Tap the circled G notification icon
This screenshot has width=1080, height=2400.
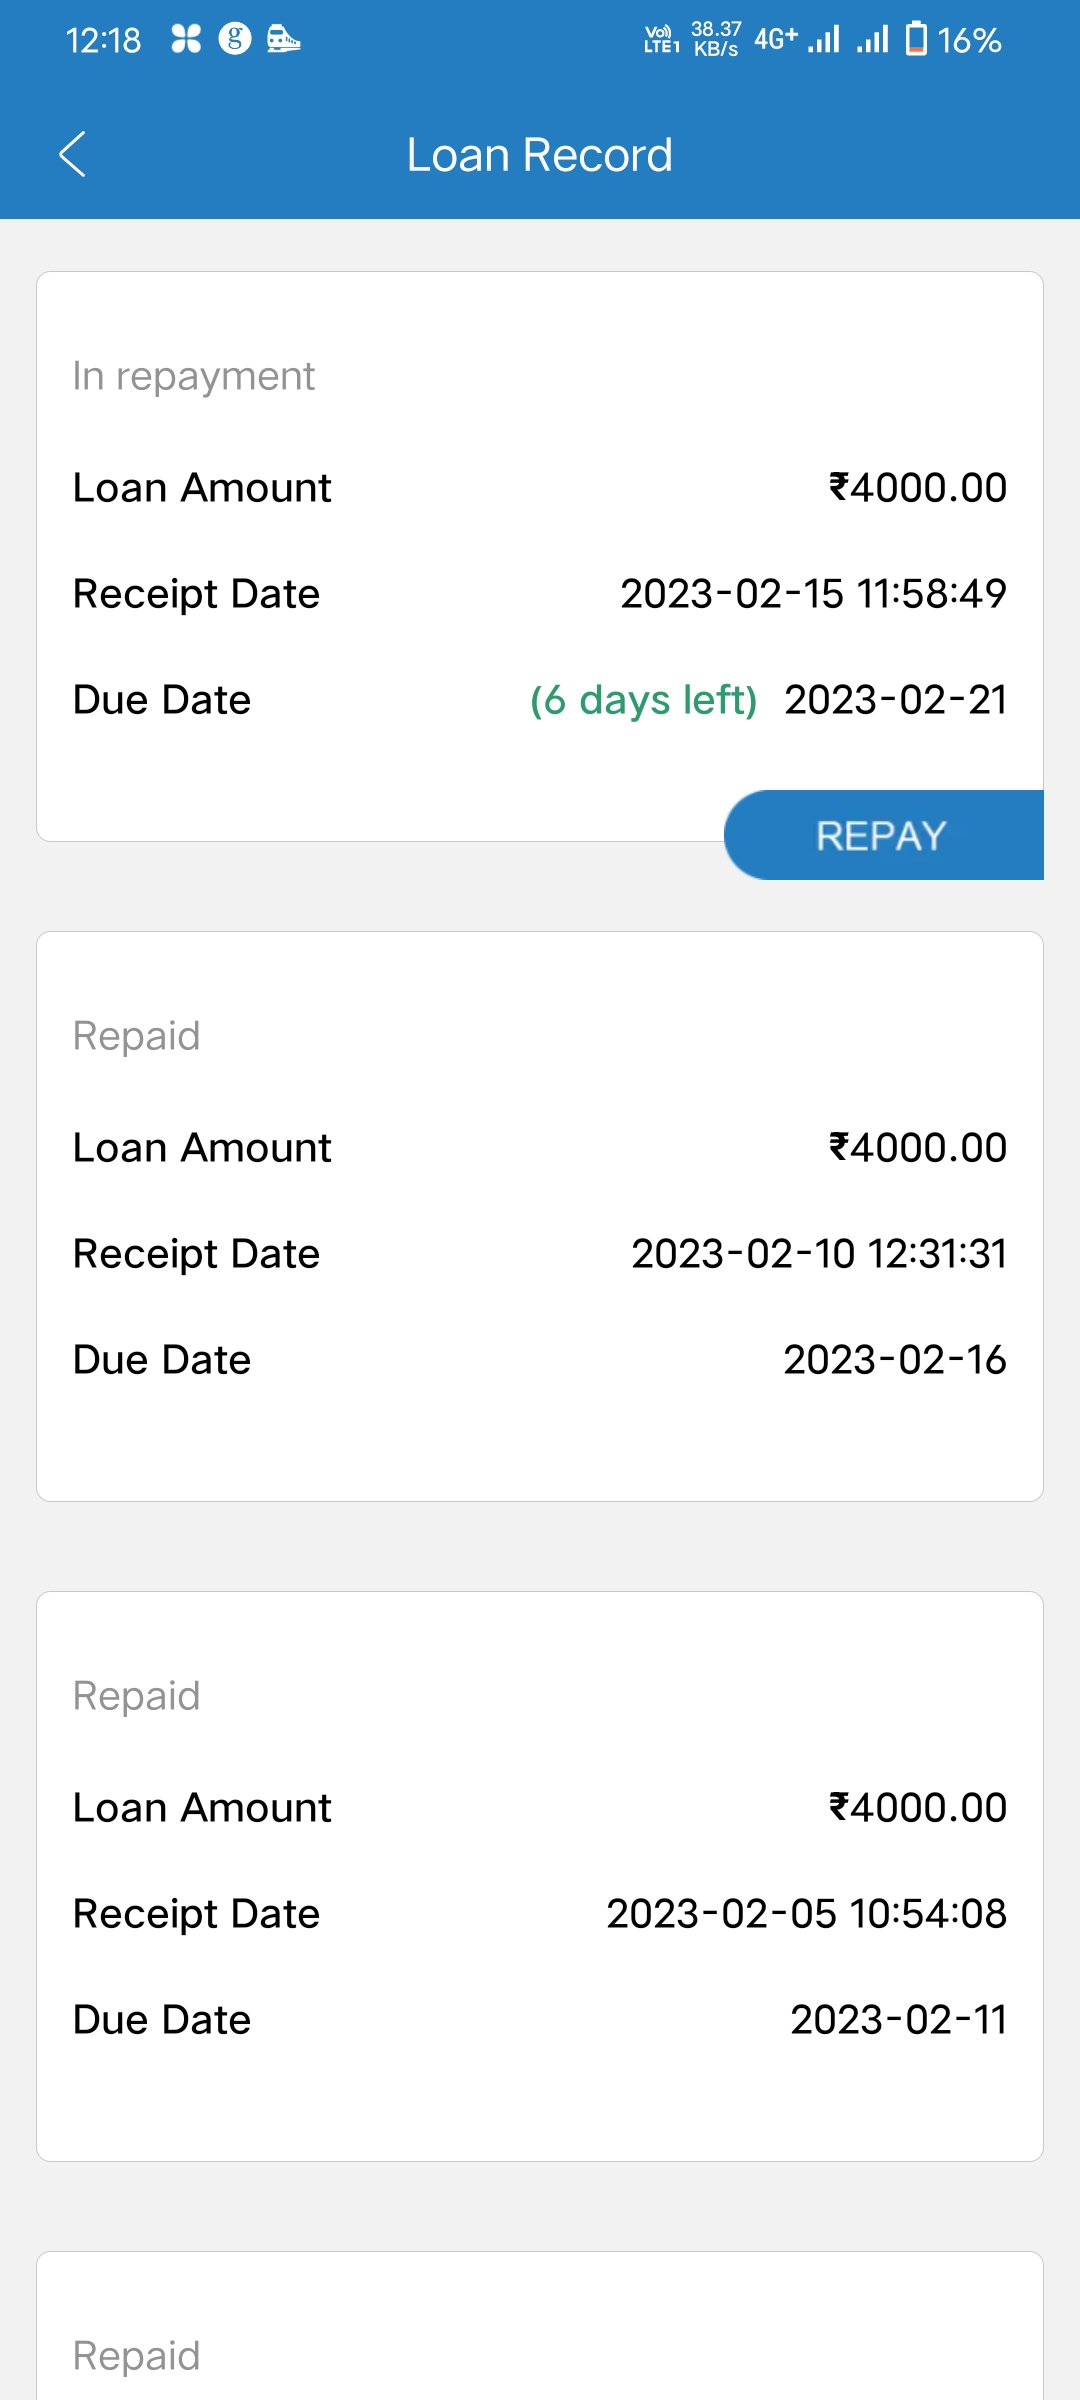pos(235,40)
